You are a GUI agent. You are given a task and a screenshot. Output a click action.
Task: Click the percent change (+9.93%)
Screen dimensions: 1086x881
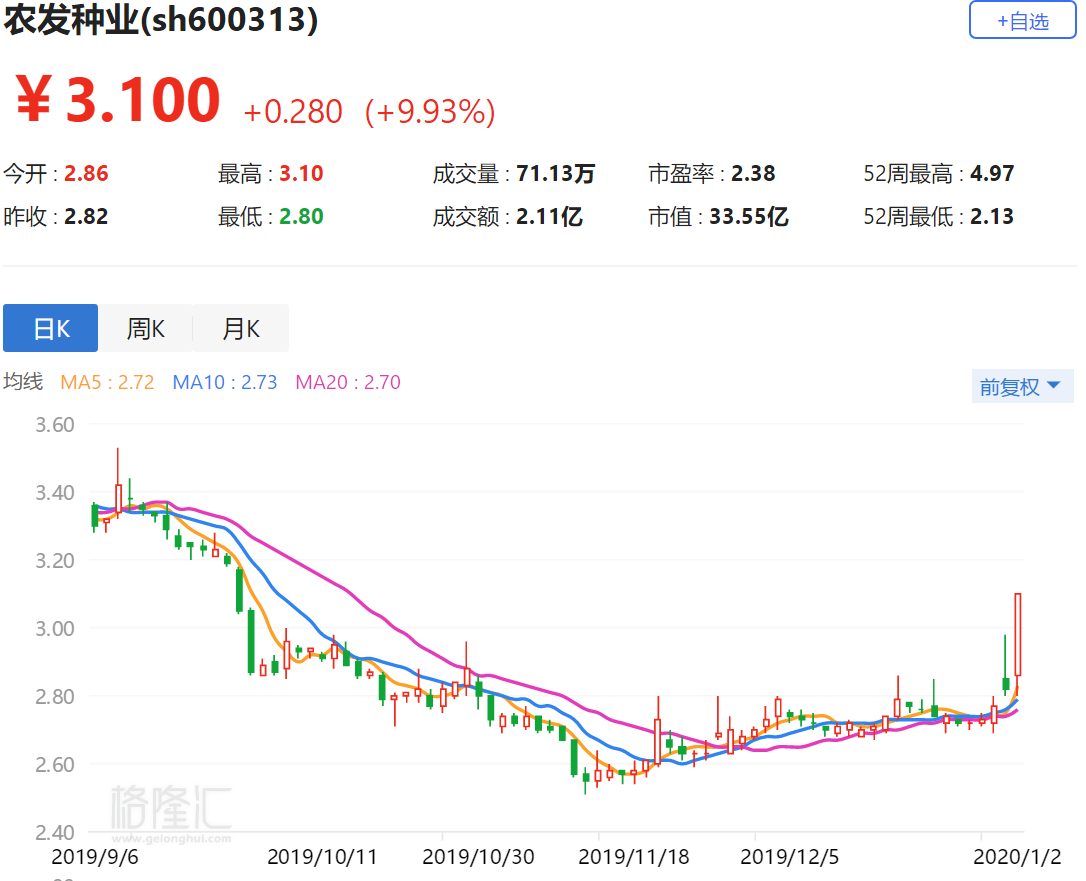pyautogui.click(x=430, y=112)
